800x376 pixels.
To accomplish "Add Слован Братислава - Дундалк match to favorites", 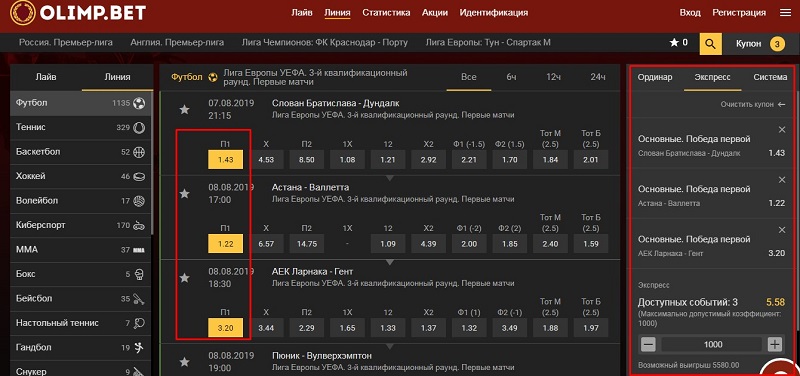I will (184, 109).
